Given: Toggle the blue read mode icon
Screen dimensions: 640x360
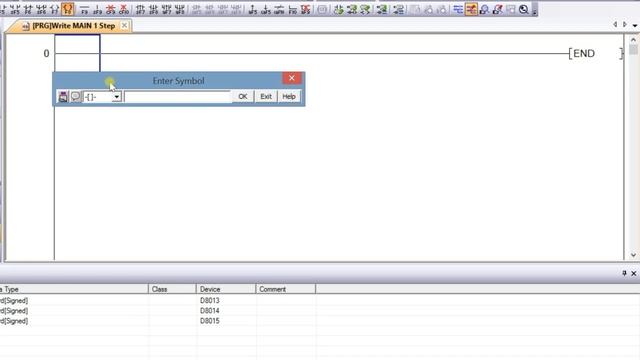Looking at the screenshot, I should (x=458, y=9).
